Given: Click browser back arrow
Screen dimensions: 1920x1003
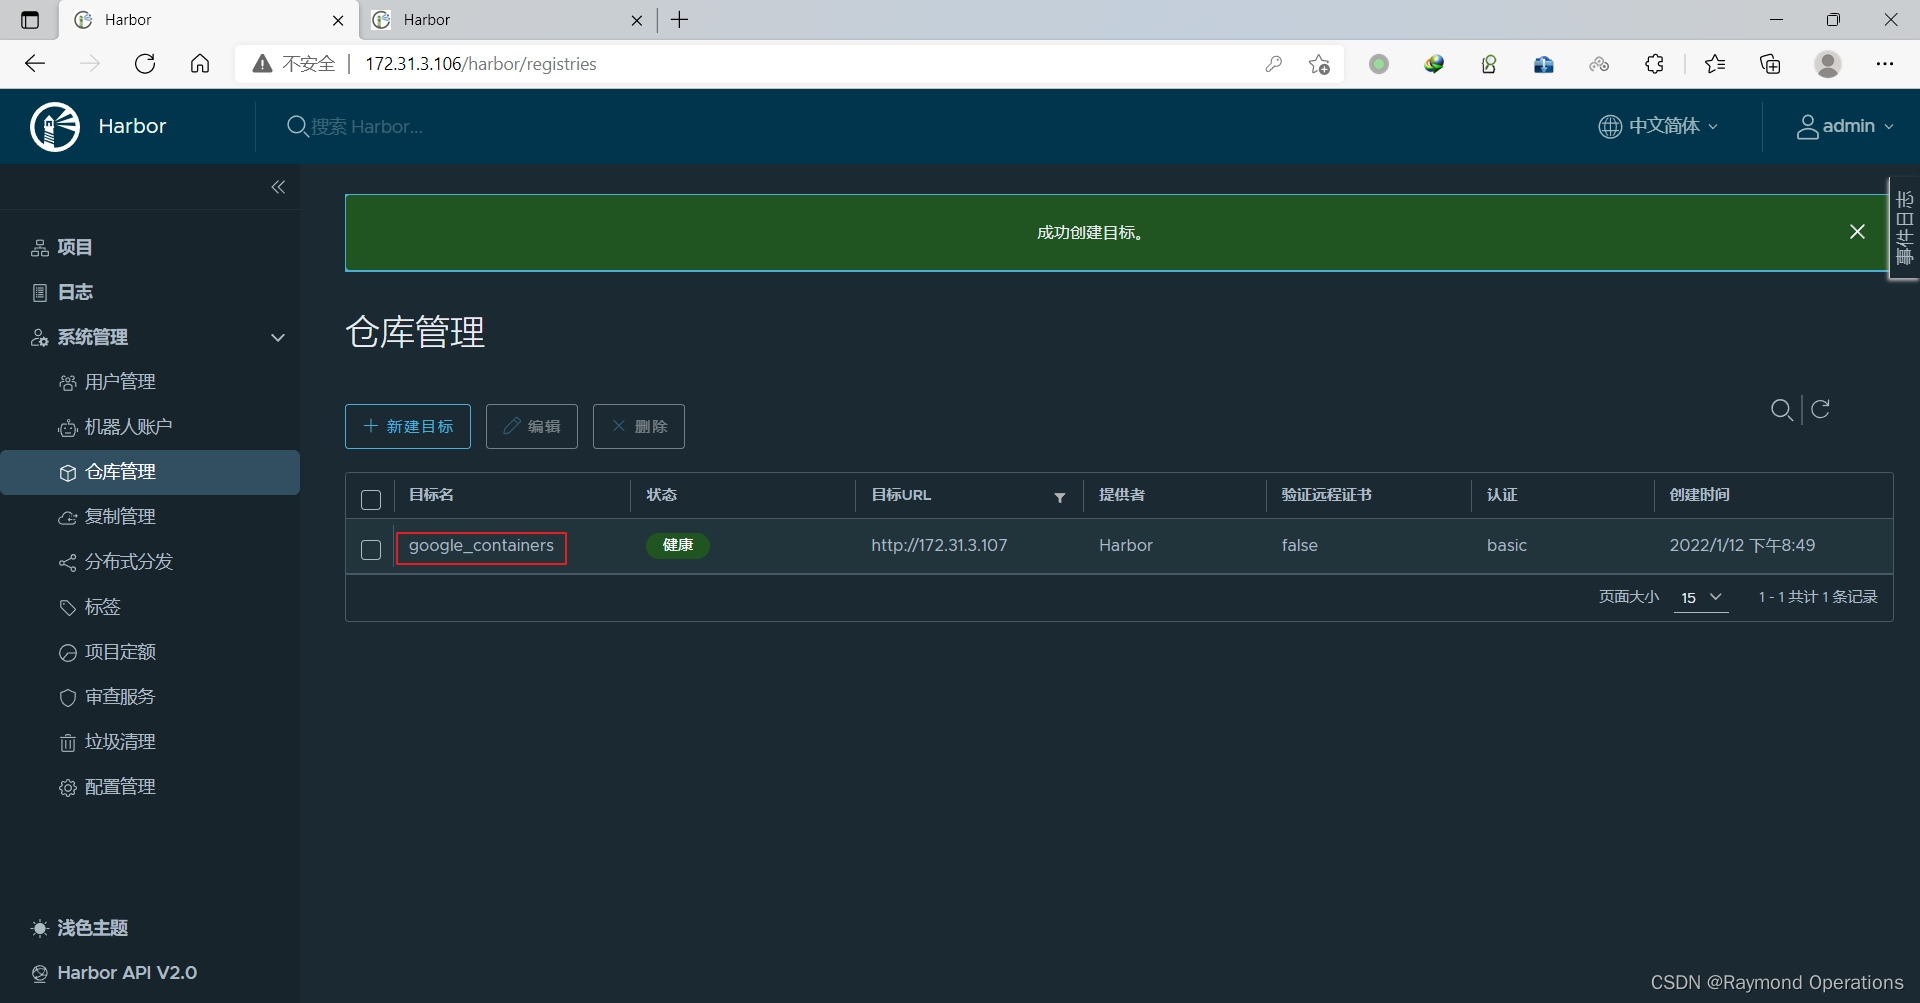Looking at the screenshot, I should tap(35, 64).
